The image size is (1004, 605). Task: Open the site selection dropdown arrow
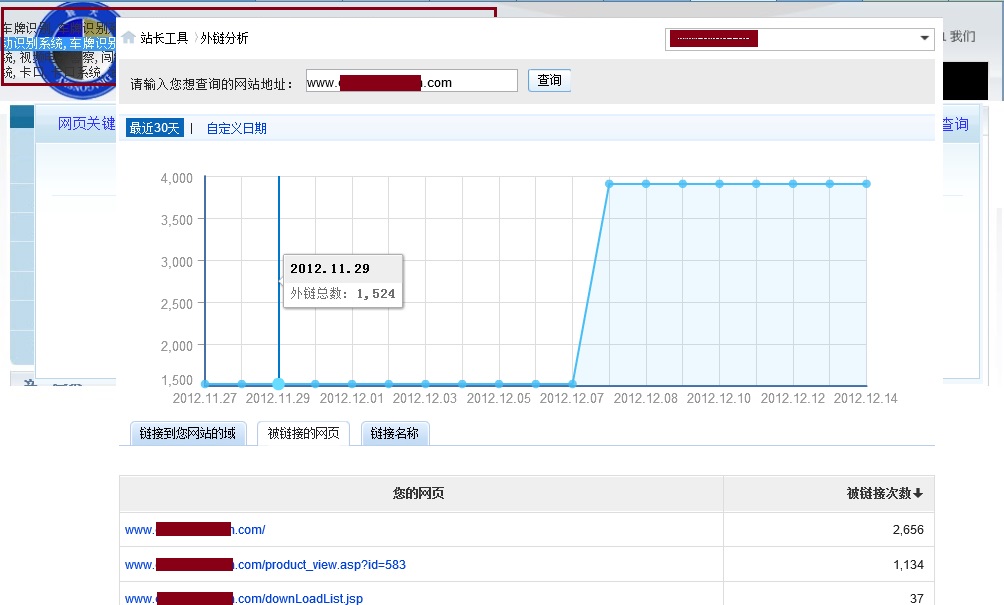[x=924, y=39]
